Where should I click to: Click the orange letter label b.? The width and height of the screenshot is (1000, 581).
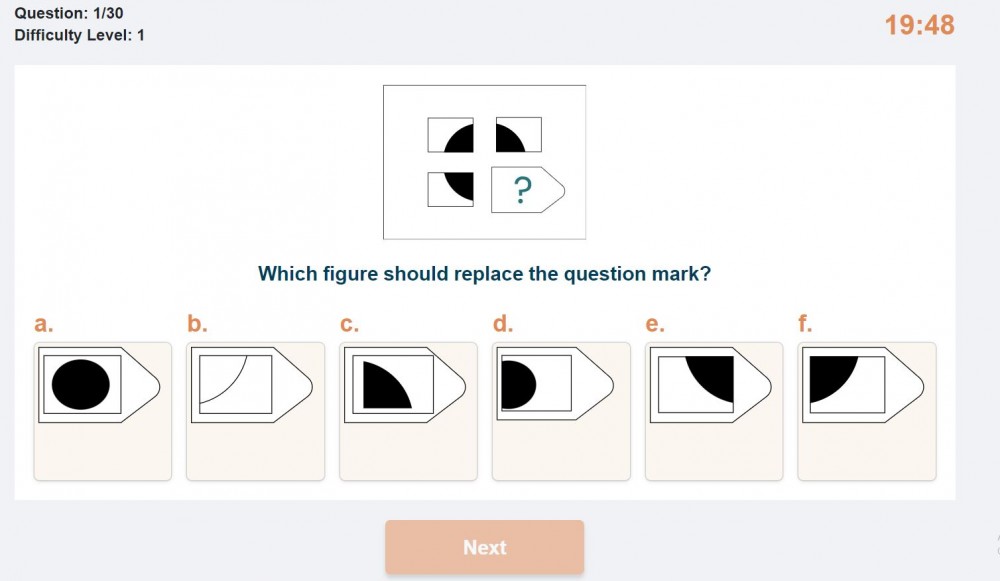click(x=197, y=323)
